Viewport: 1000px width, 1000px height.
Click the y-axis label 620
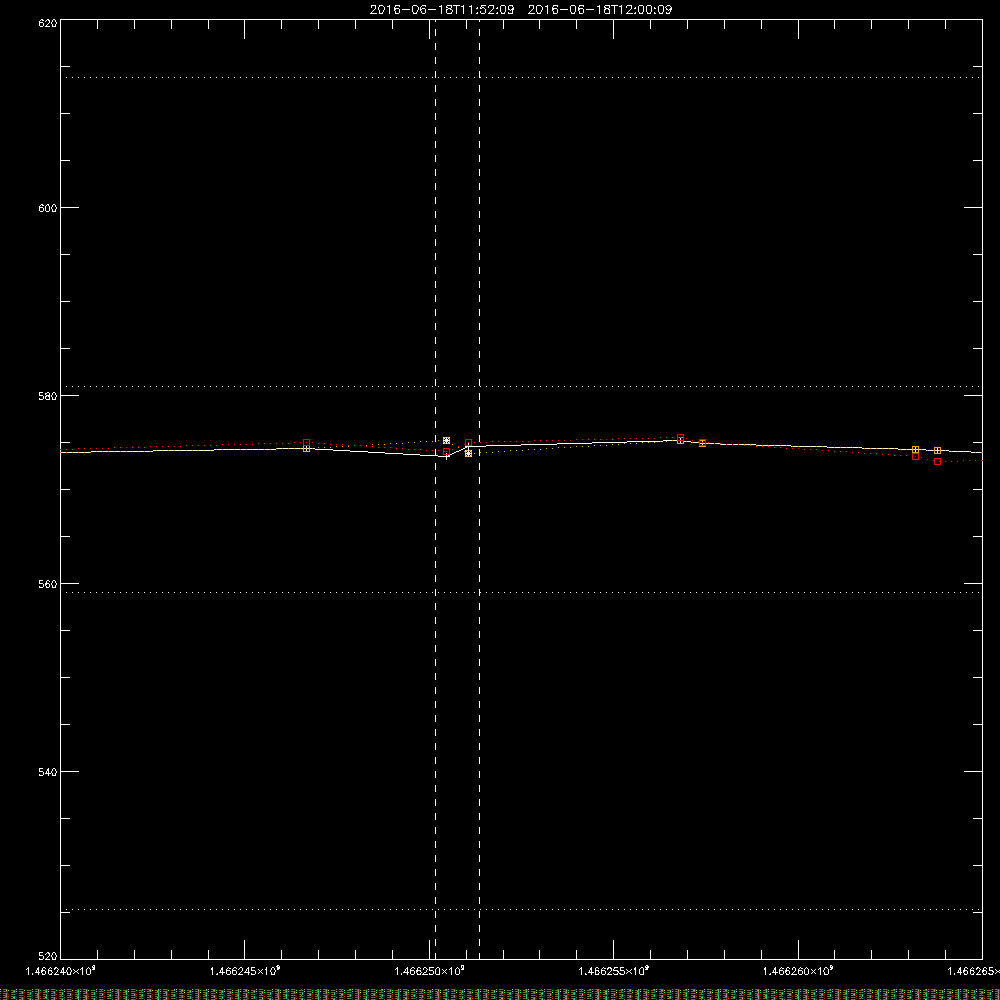(48, 24)
